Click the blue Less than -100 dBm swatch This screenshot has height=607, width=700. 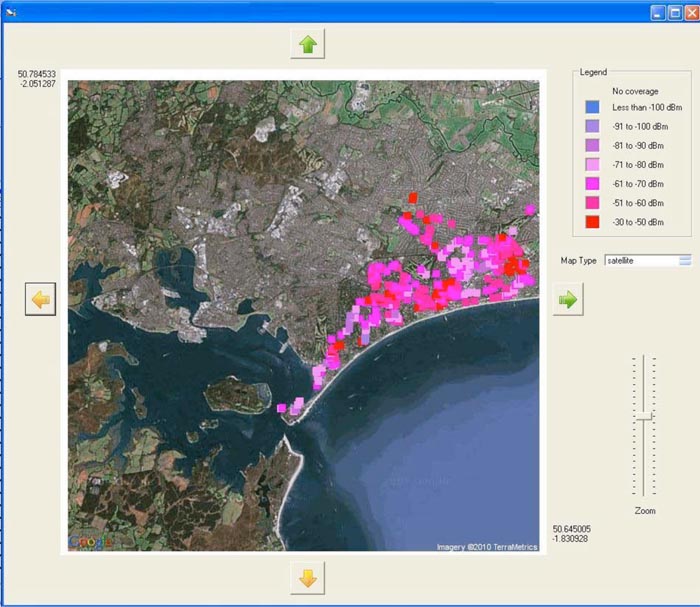pyautogui.click(x=592, y=107)
